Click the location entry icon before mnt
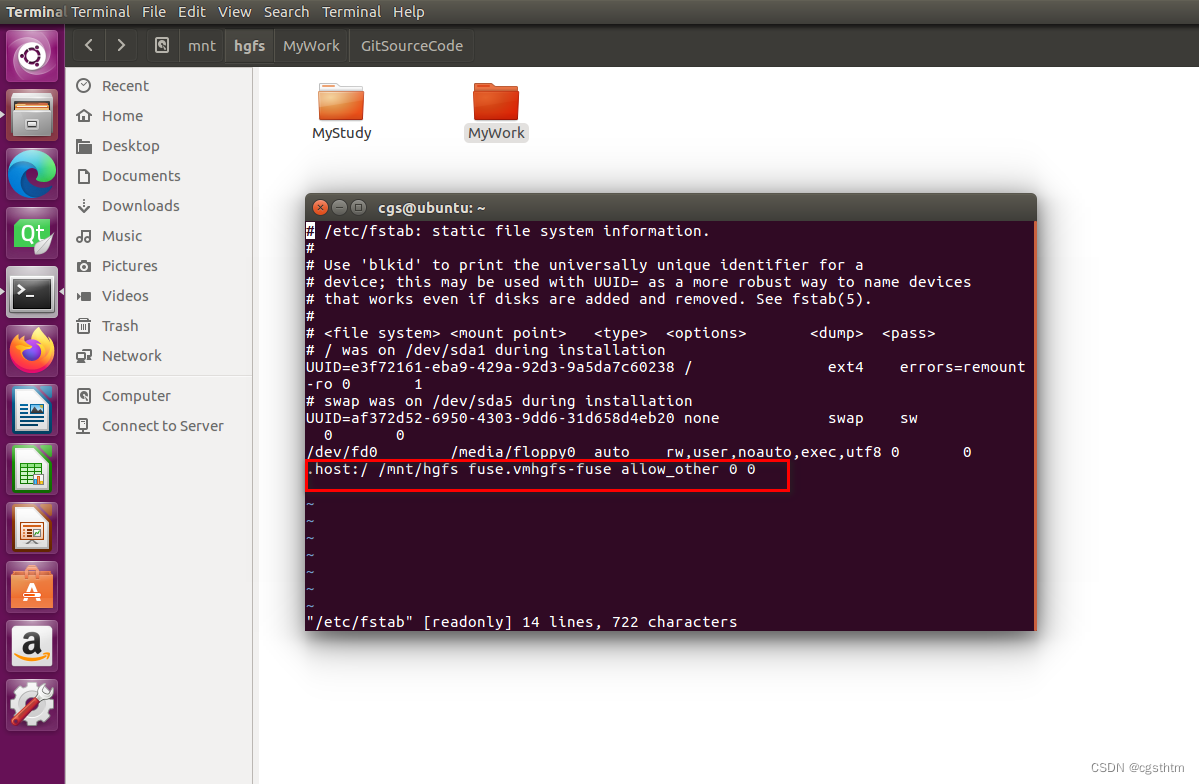1199x784 pixels. (x=161, y=45)
